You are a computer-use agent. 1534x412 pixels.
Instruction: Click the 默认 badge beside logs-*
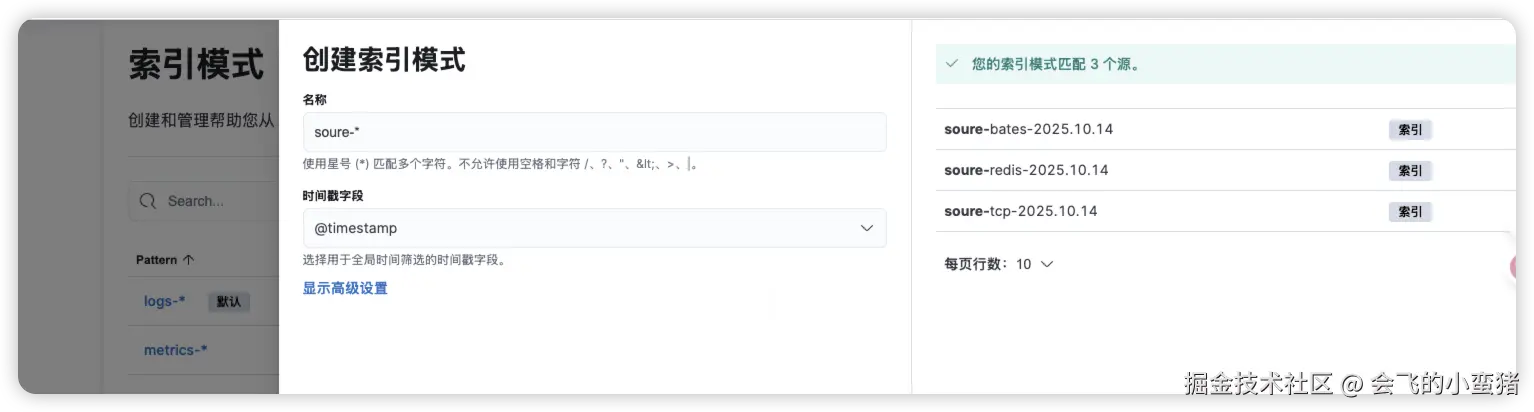229,301
